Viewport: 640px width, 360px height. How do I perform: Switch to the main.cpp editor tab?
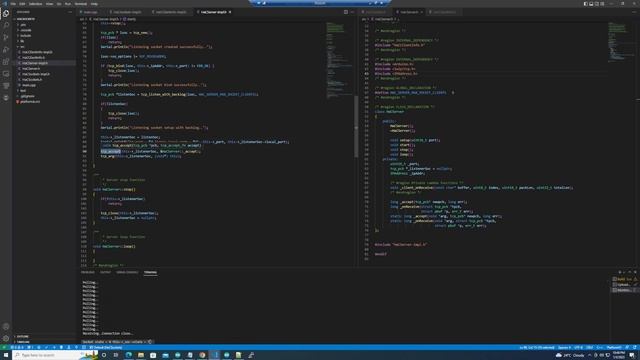click(x=91, y=12)
